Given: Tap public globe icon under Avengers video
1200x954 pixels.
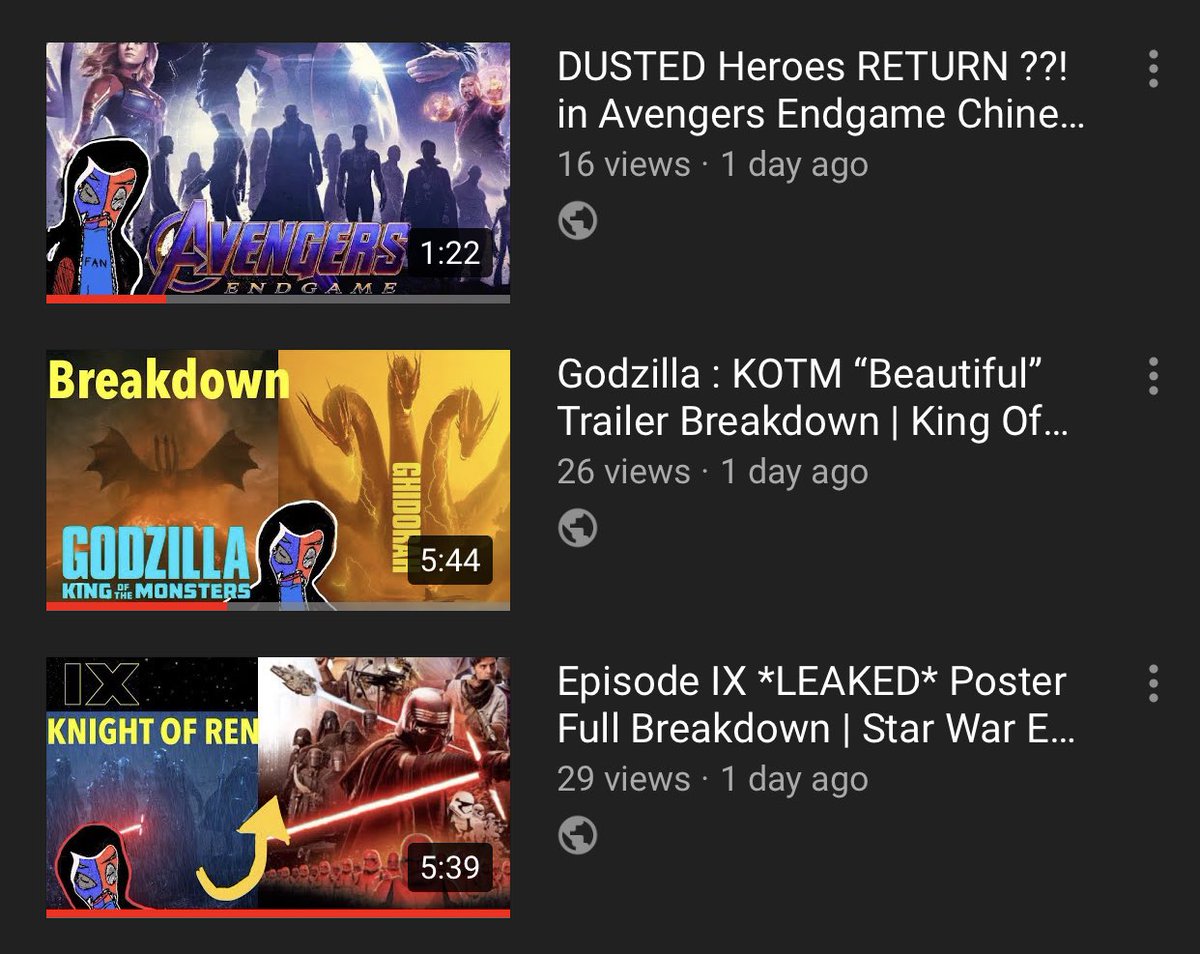Looking at the screenshot, I should (x=577, y=221).
